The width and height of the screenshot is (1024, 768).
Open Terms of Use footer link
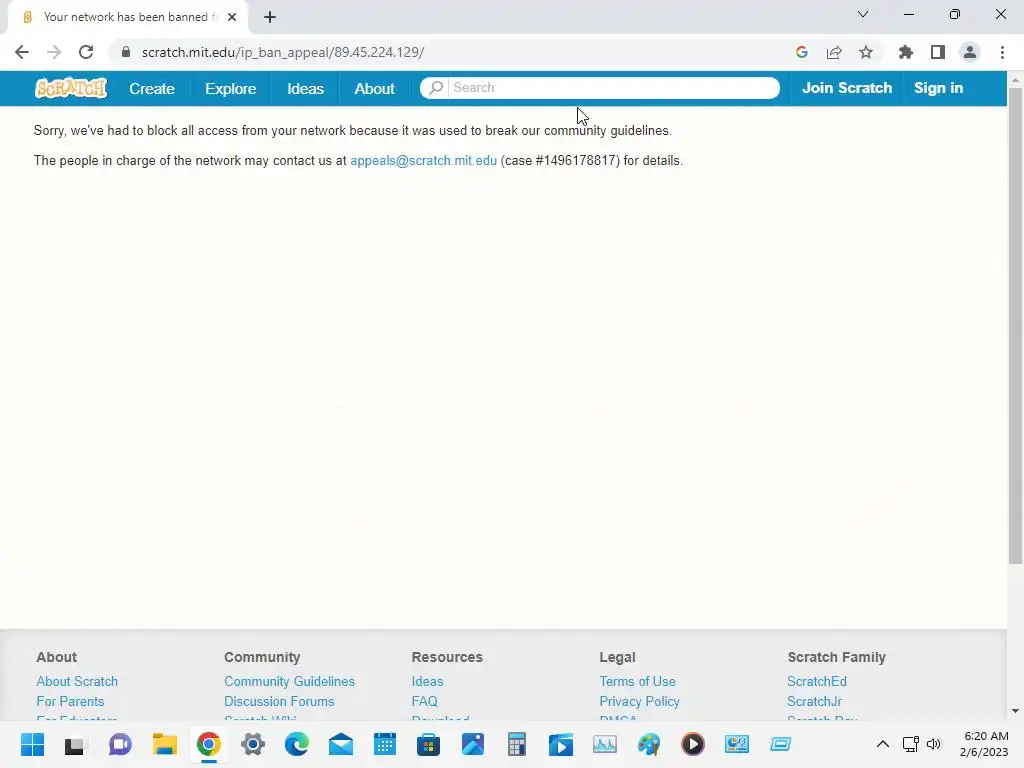click(x=637, y=681)
